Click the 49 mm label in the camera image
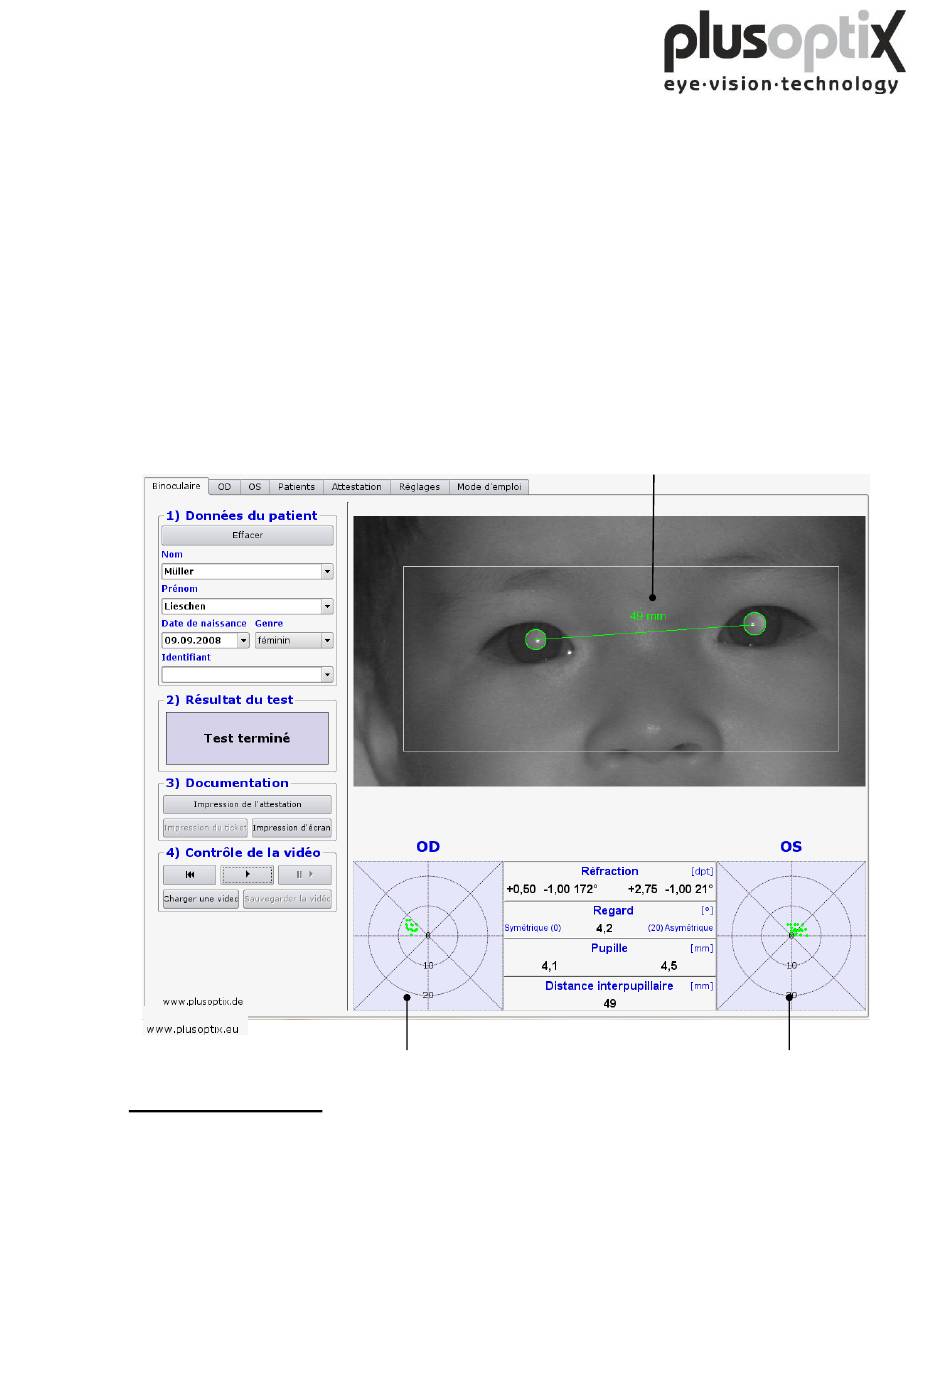Viewport: 950px width, 1397px height. 647,617
